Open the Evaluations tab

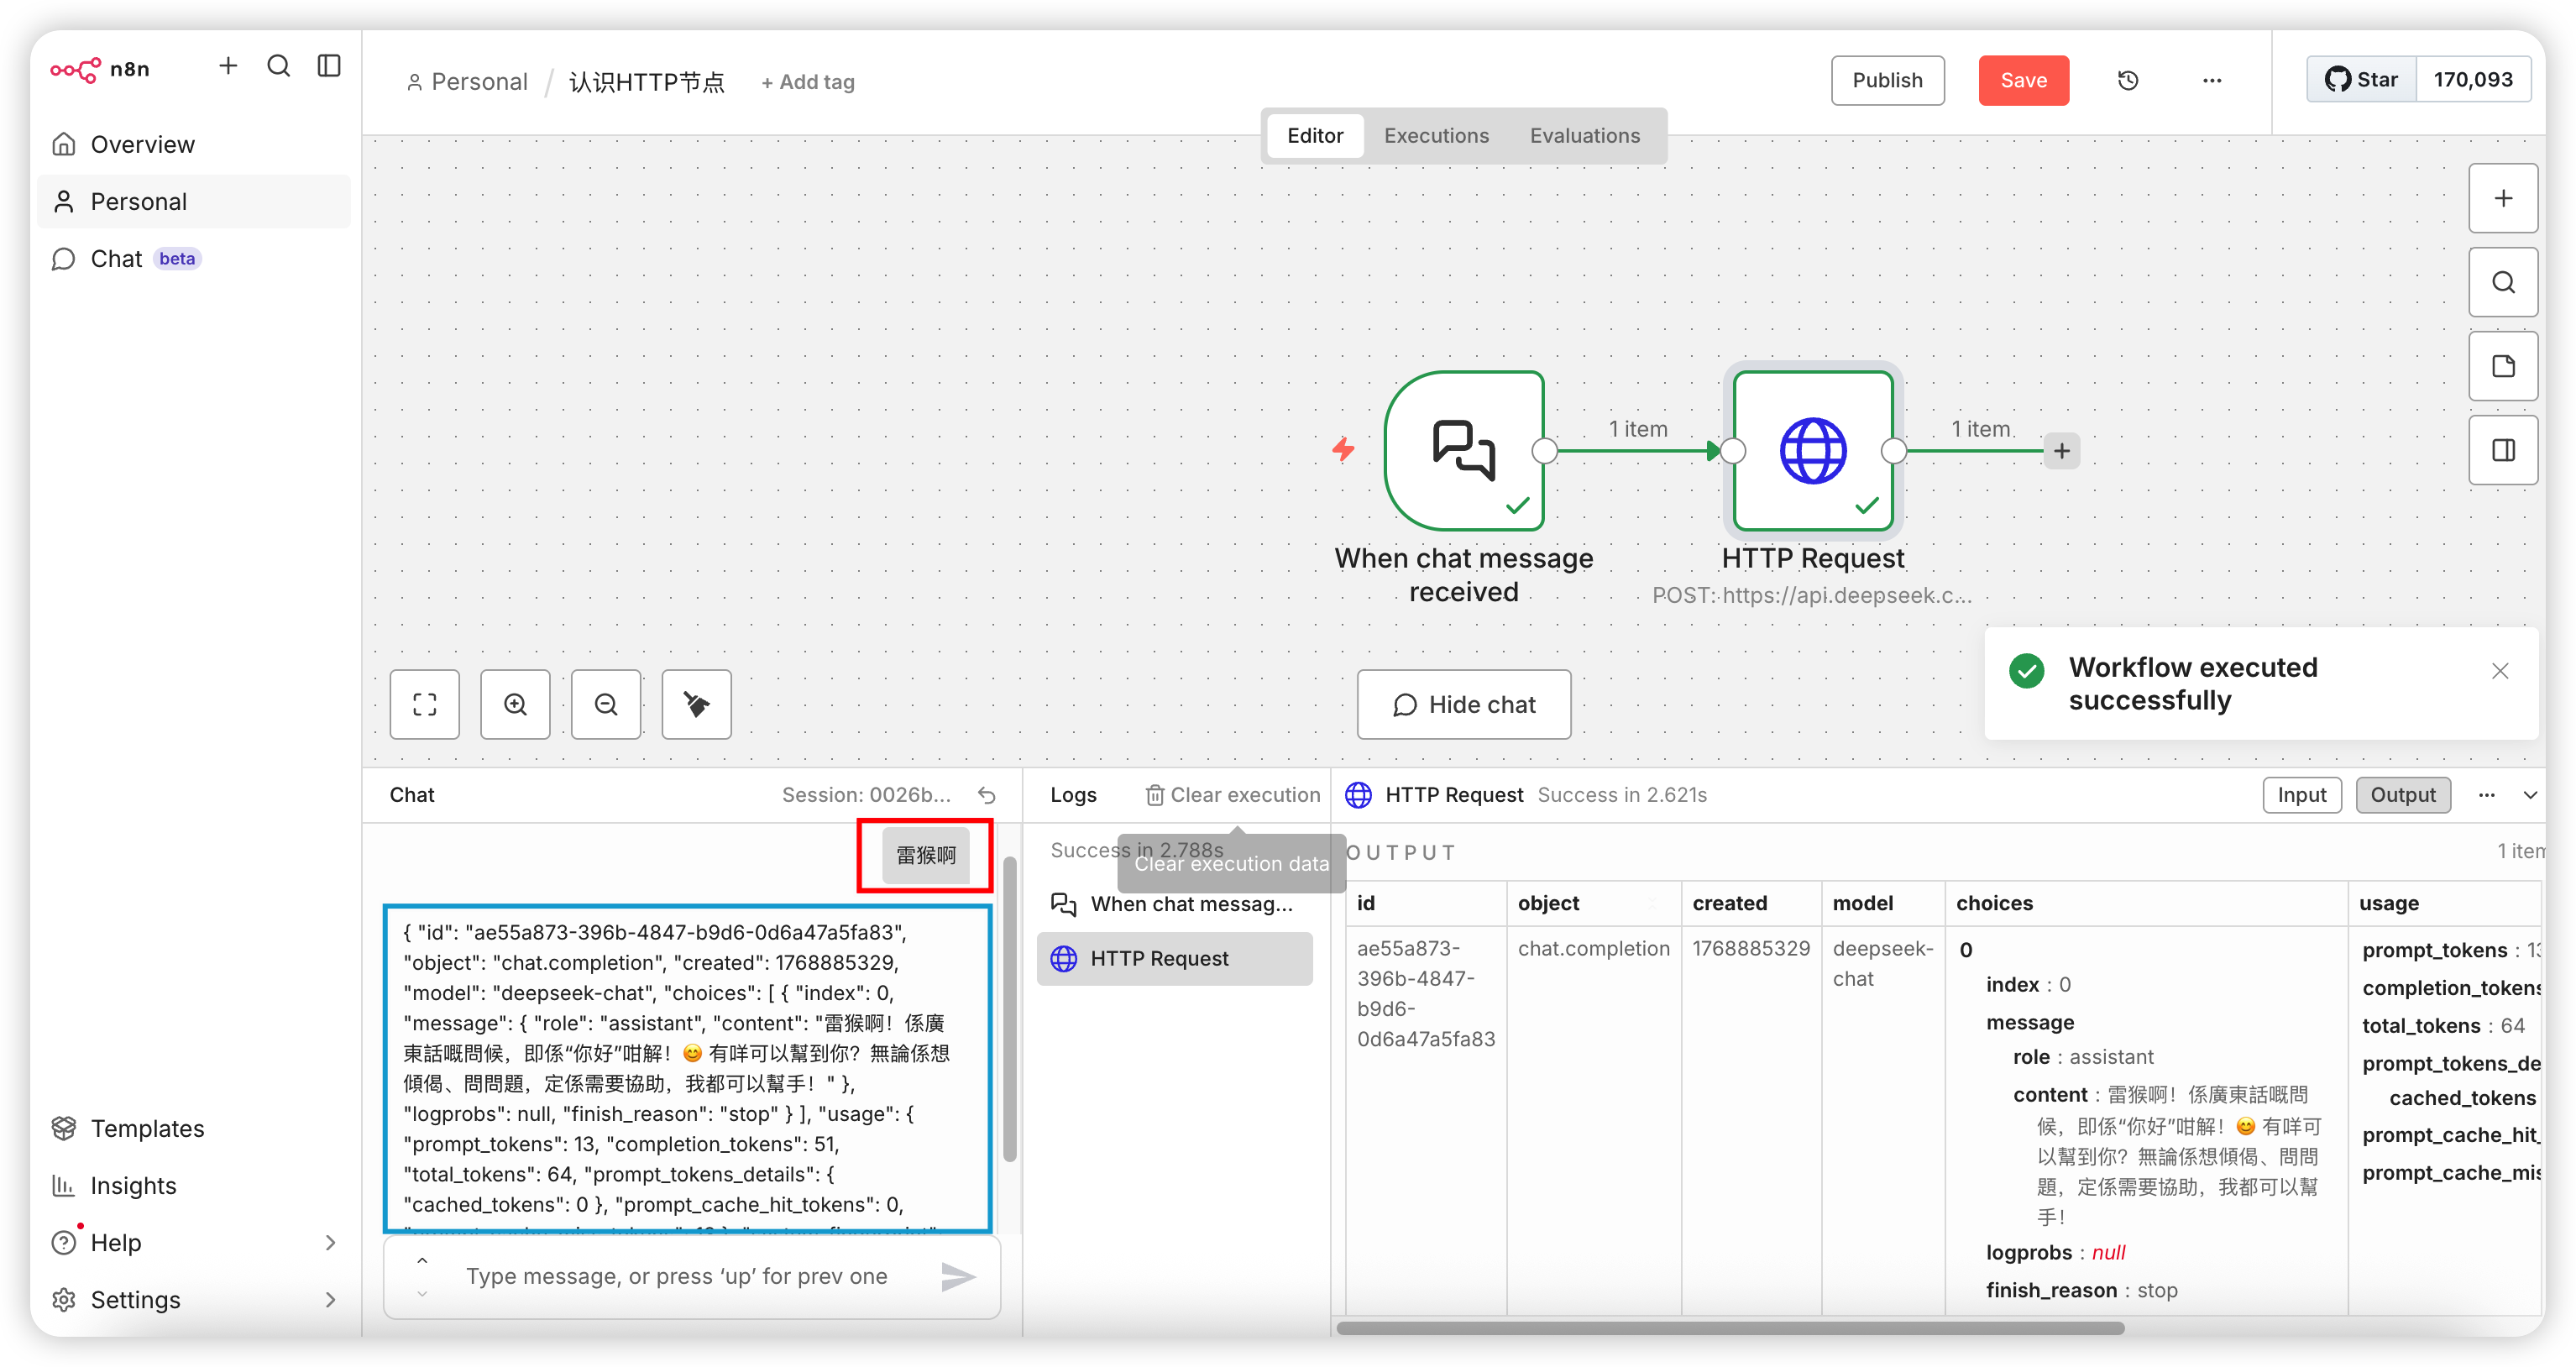(1584, 136)
